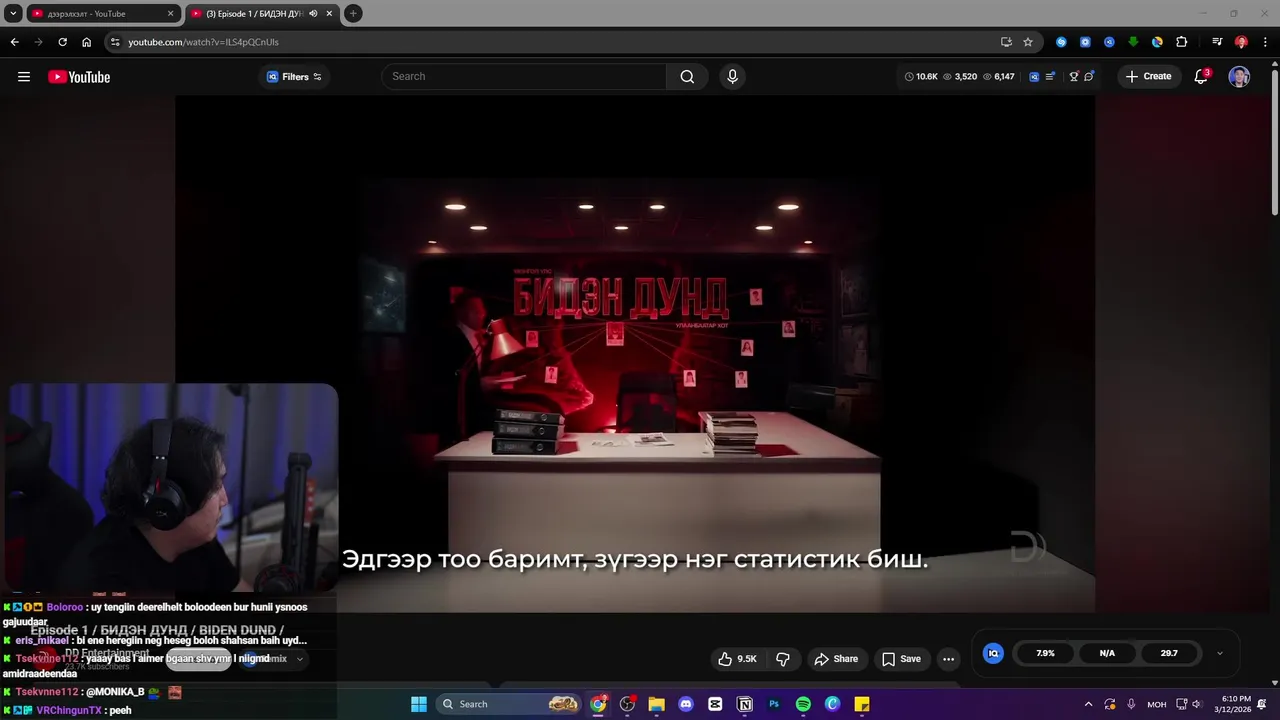
Task: Install app via address bar icon
Action: coord(1006,42)
